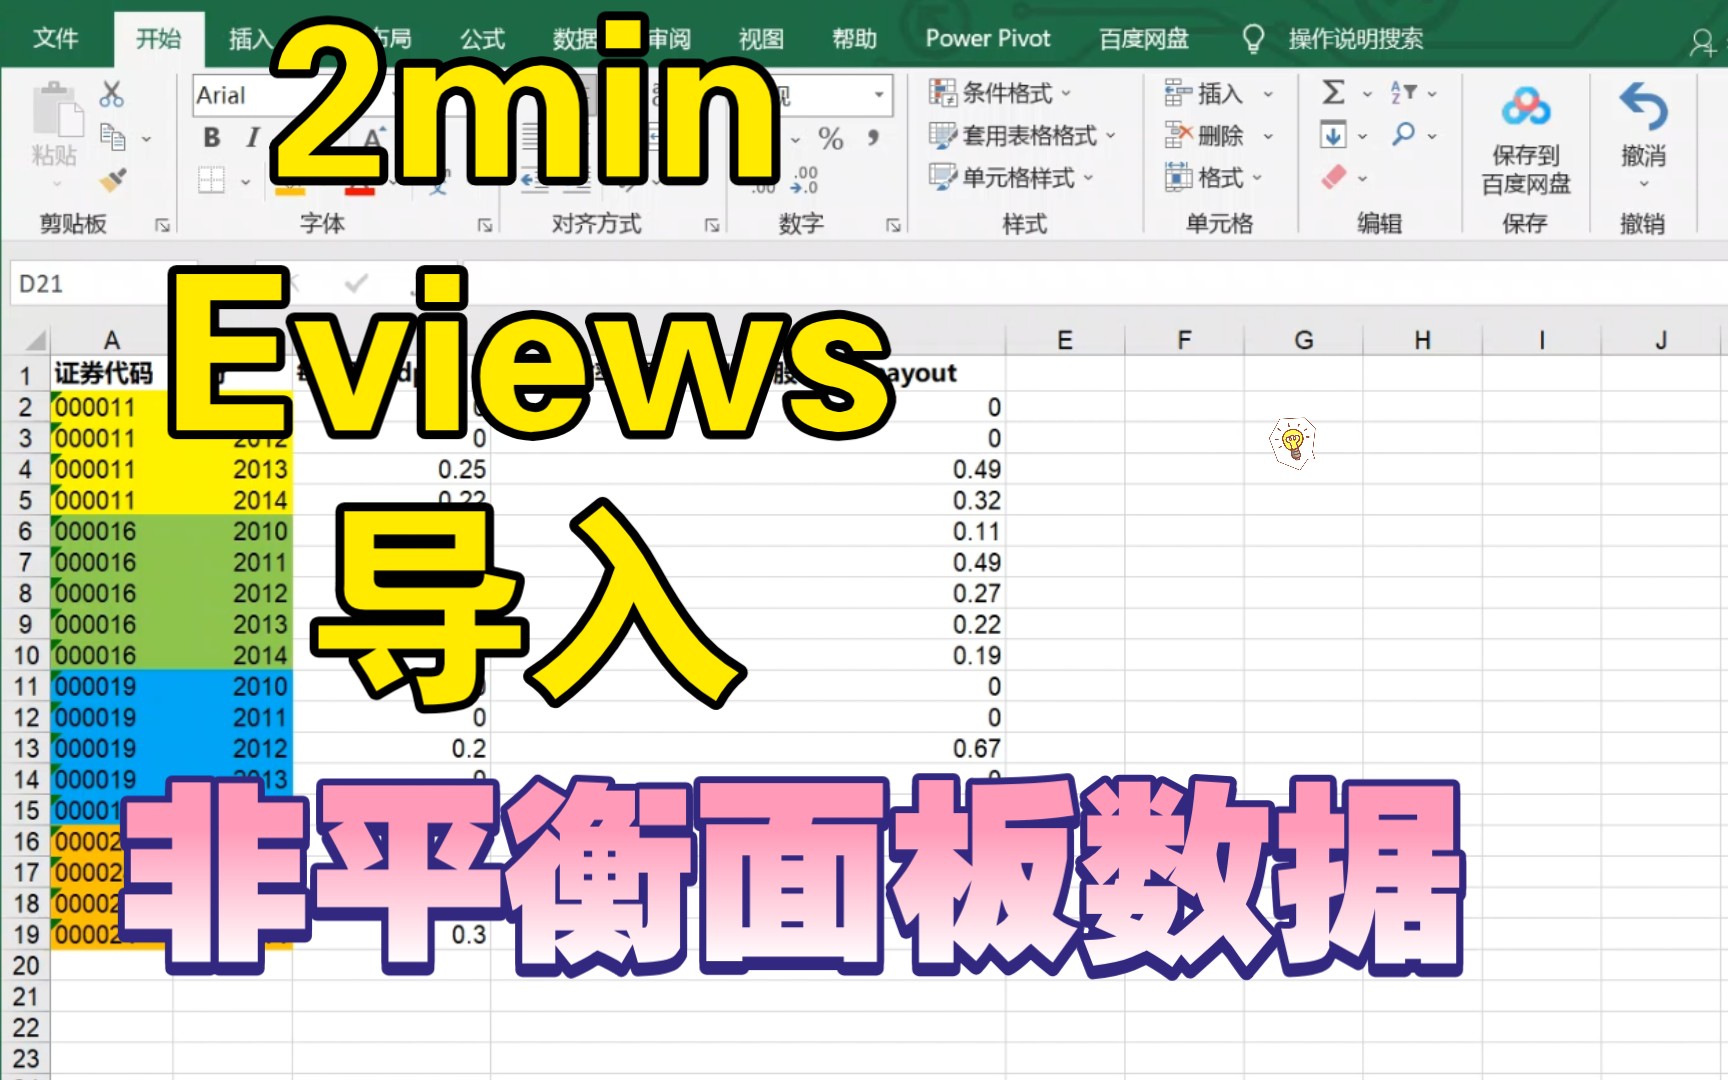Click the AutoSum sigma icon
Viewport: 1728px width, 1080px height.
point(1333,92)
